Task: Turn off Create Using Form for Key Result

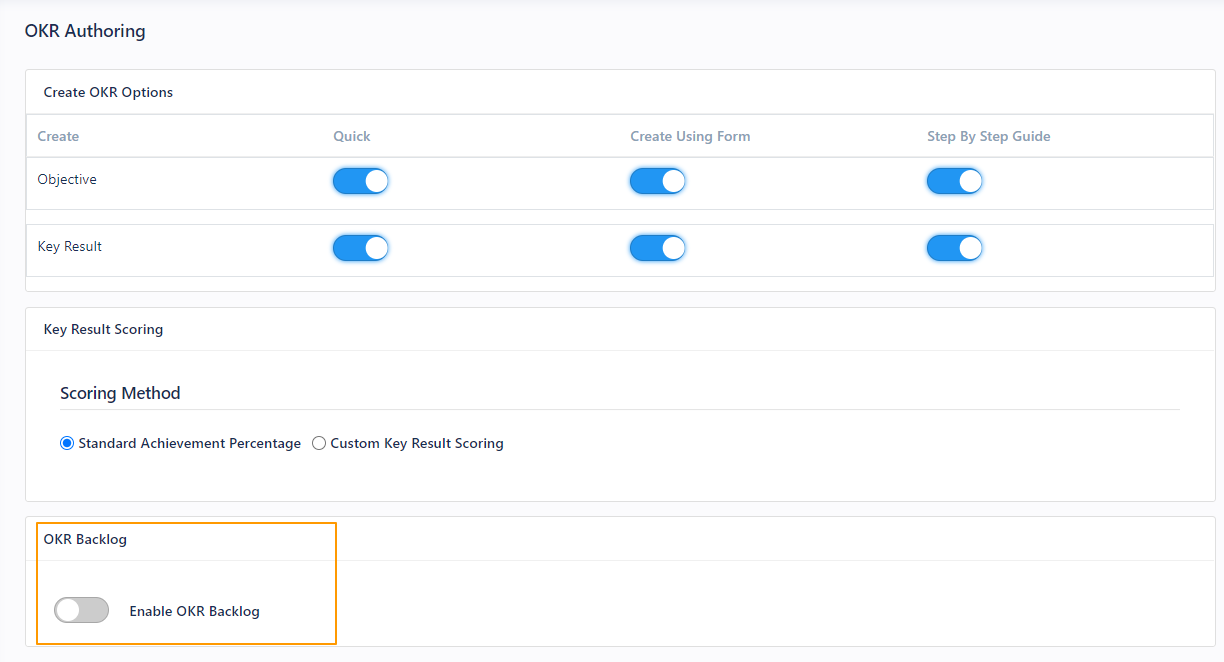Action: (657, 247)
